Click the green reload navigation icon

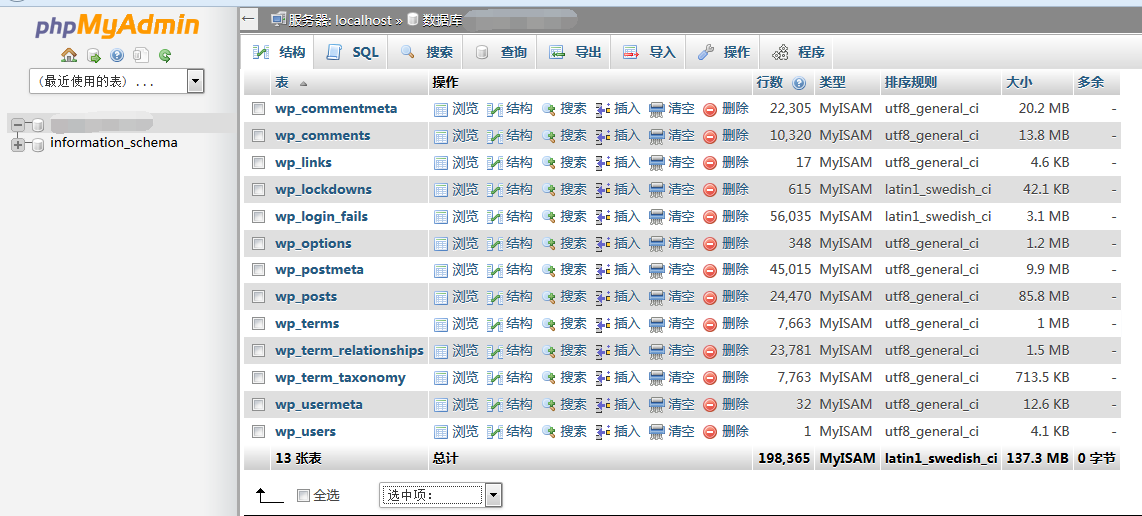point(165,55)
